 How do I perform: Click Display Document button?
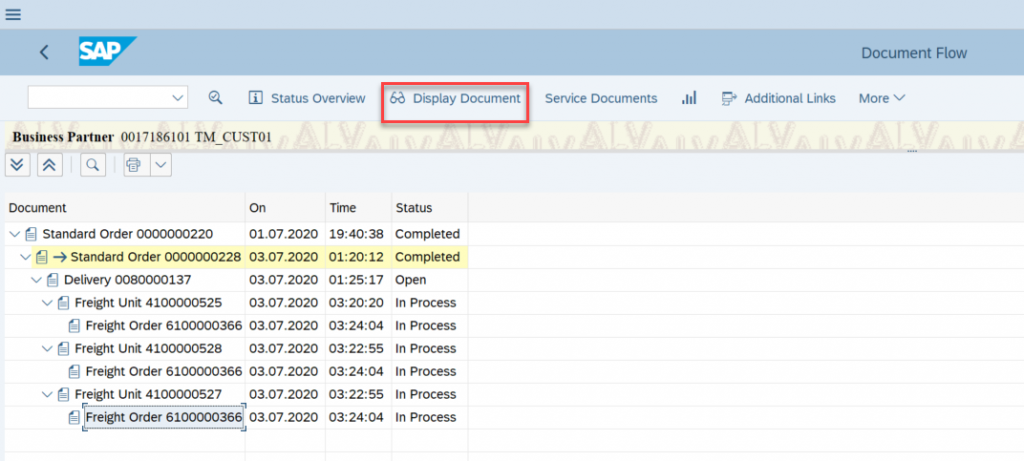click(455, 99)
